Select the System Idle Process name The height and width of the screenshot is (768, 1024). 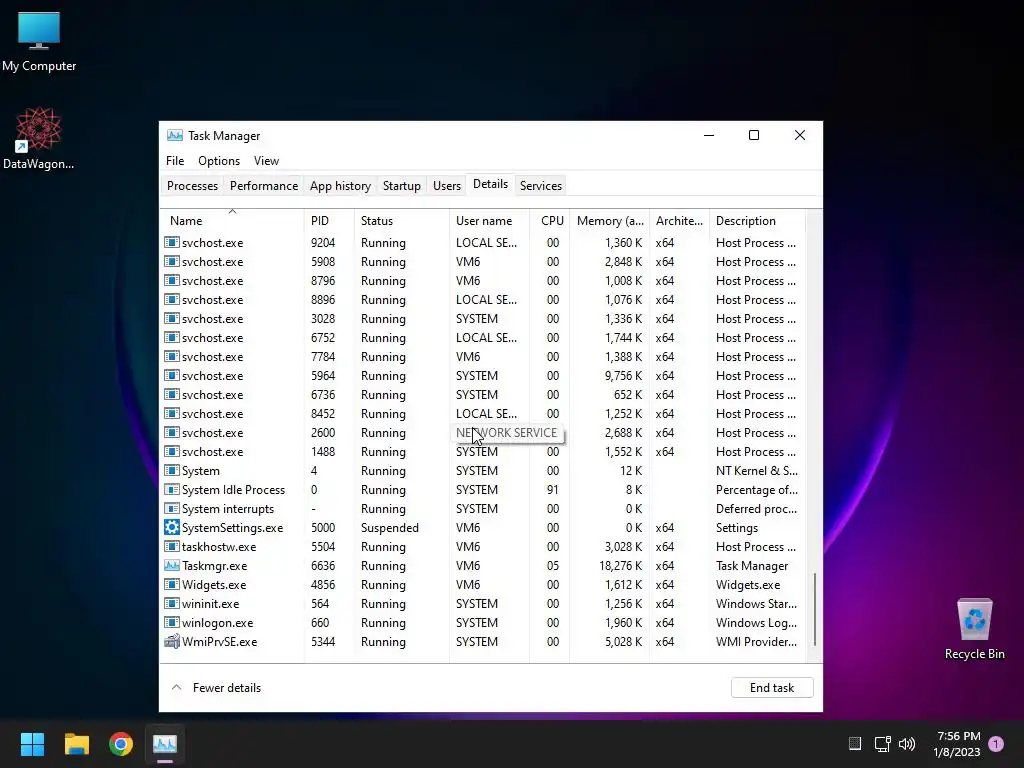233,490
